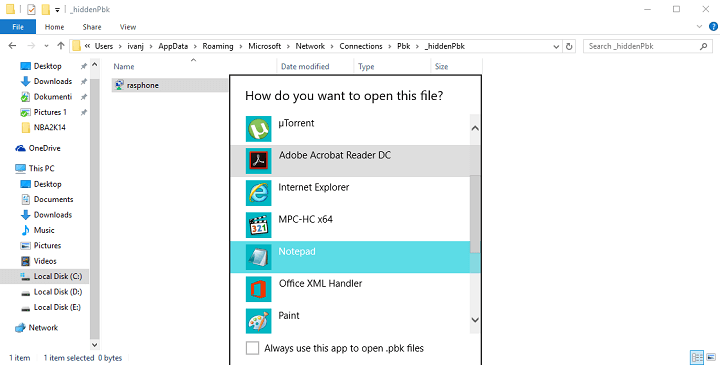720x365 pixels.
Task: Pick the Internet Explorer icon
Action: (259, 193)
